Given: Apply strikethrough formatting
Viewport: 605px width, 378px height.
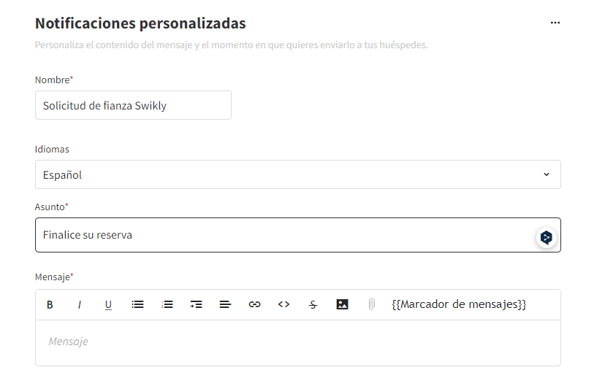Looking at the screenshot, I should coord(313,305).
